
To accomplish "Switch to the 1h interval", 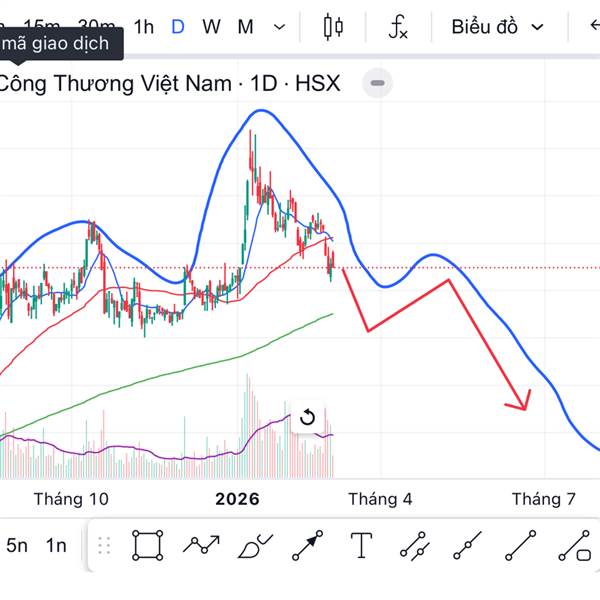I will pos(144,27).
